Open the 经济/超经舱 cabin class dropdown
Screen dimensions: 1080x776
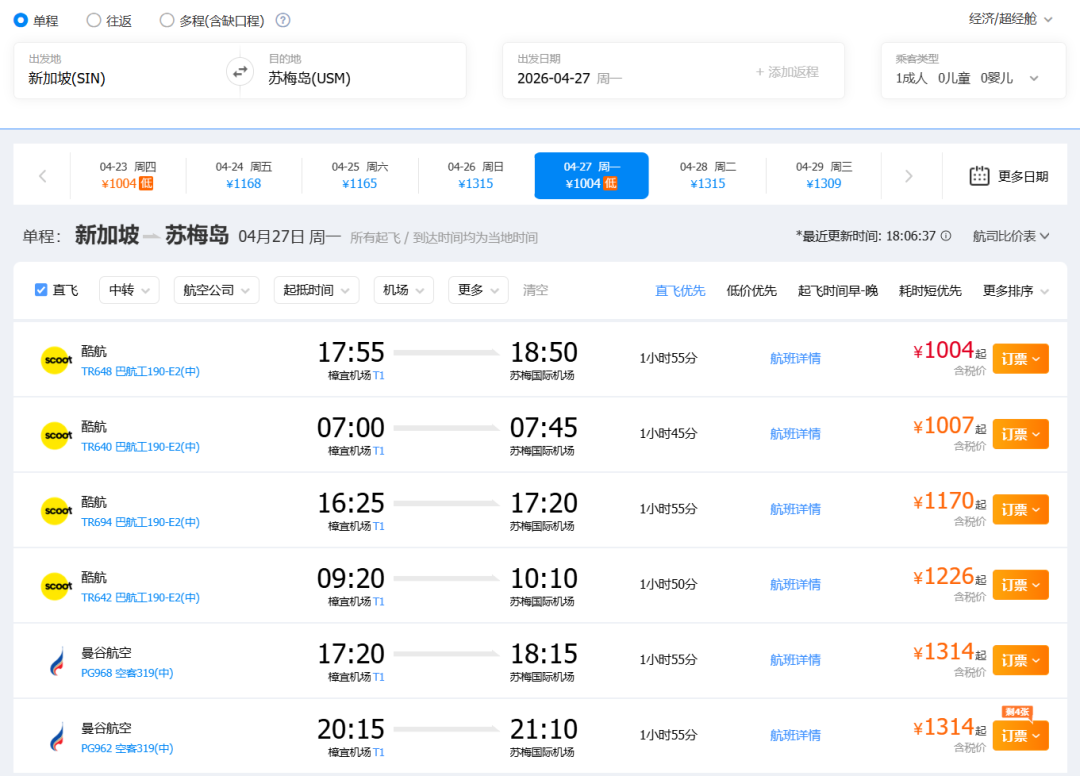pyautogui.click(x=1011, y=19)
